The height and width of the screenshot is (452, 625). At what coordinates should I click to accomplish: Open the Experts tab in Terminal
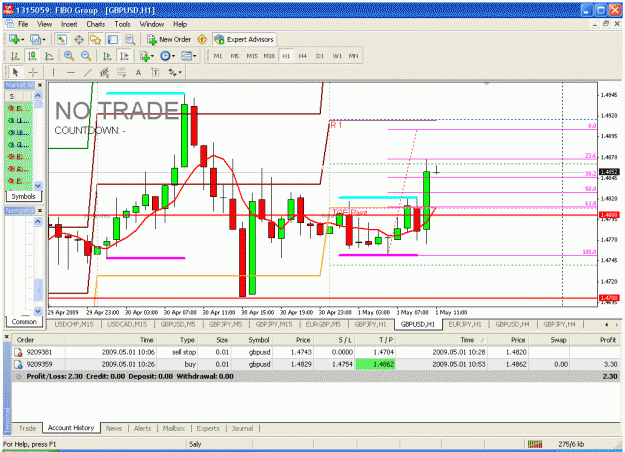tap(208, 428)
